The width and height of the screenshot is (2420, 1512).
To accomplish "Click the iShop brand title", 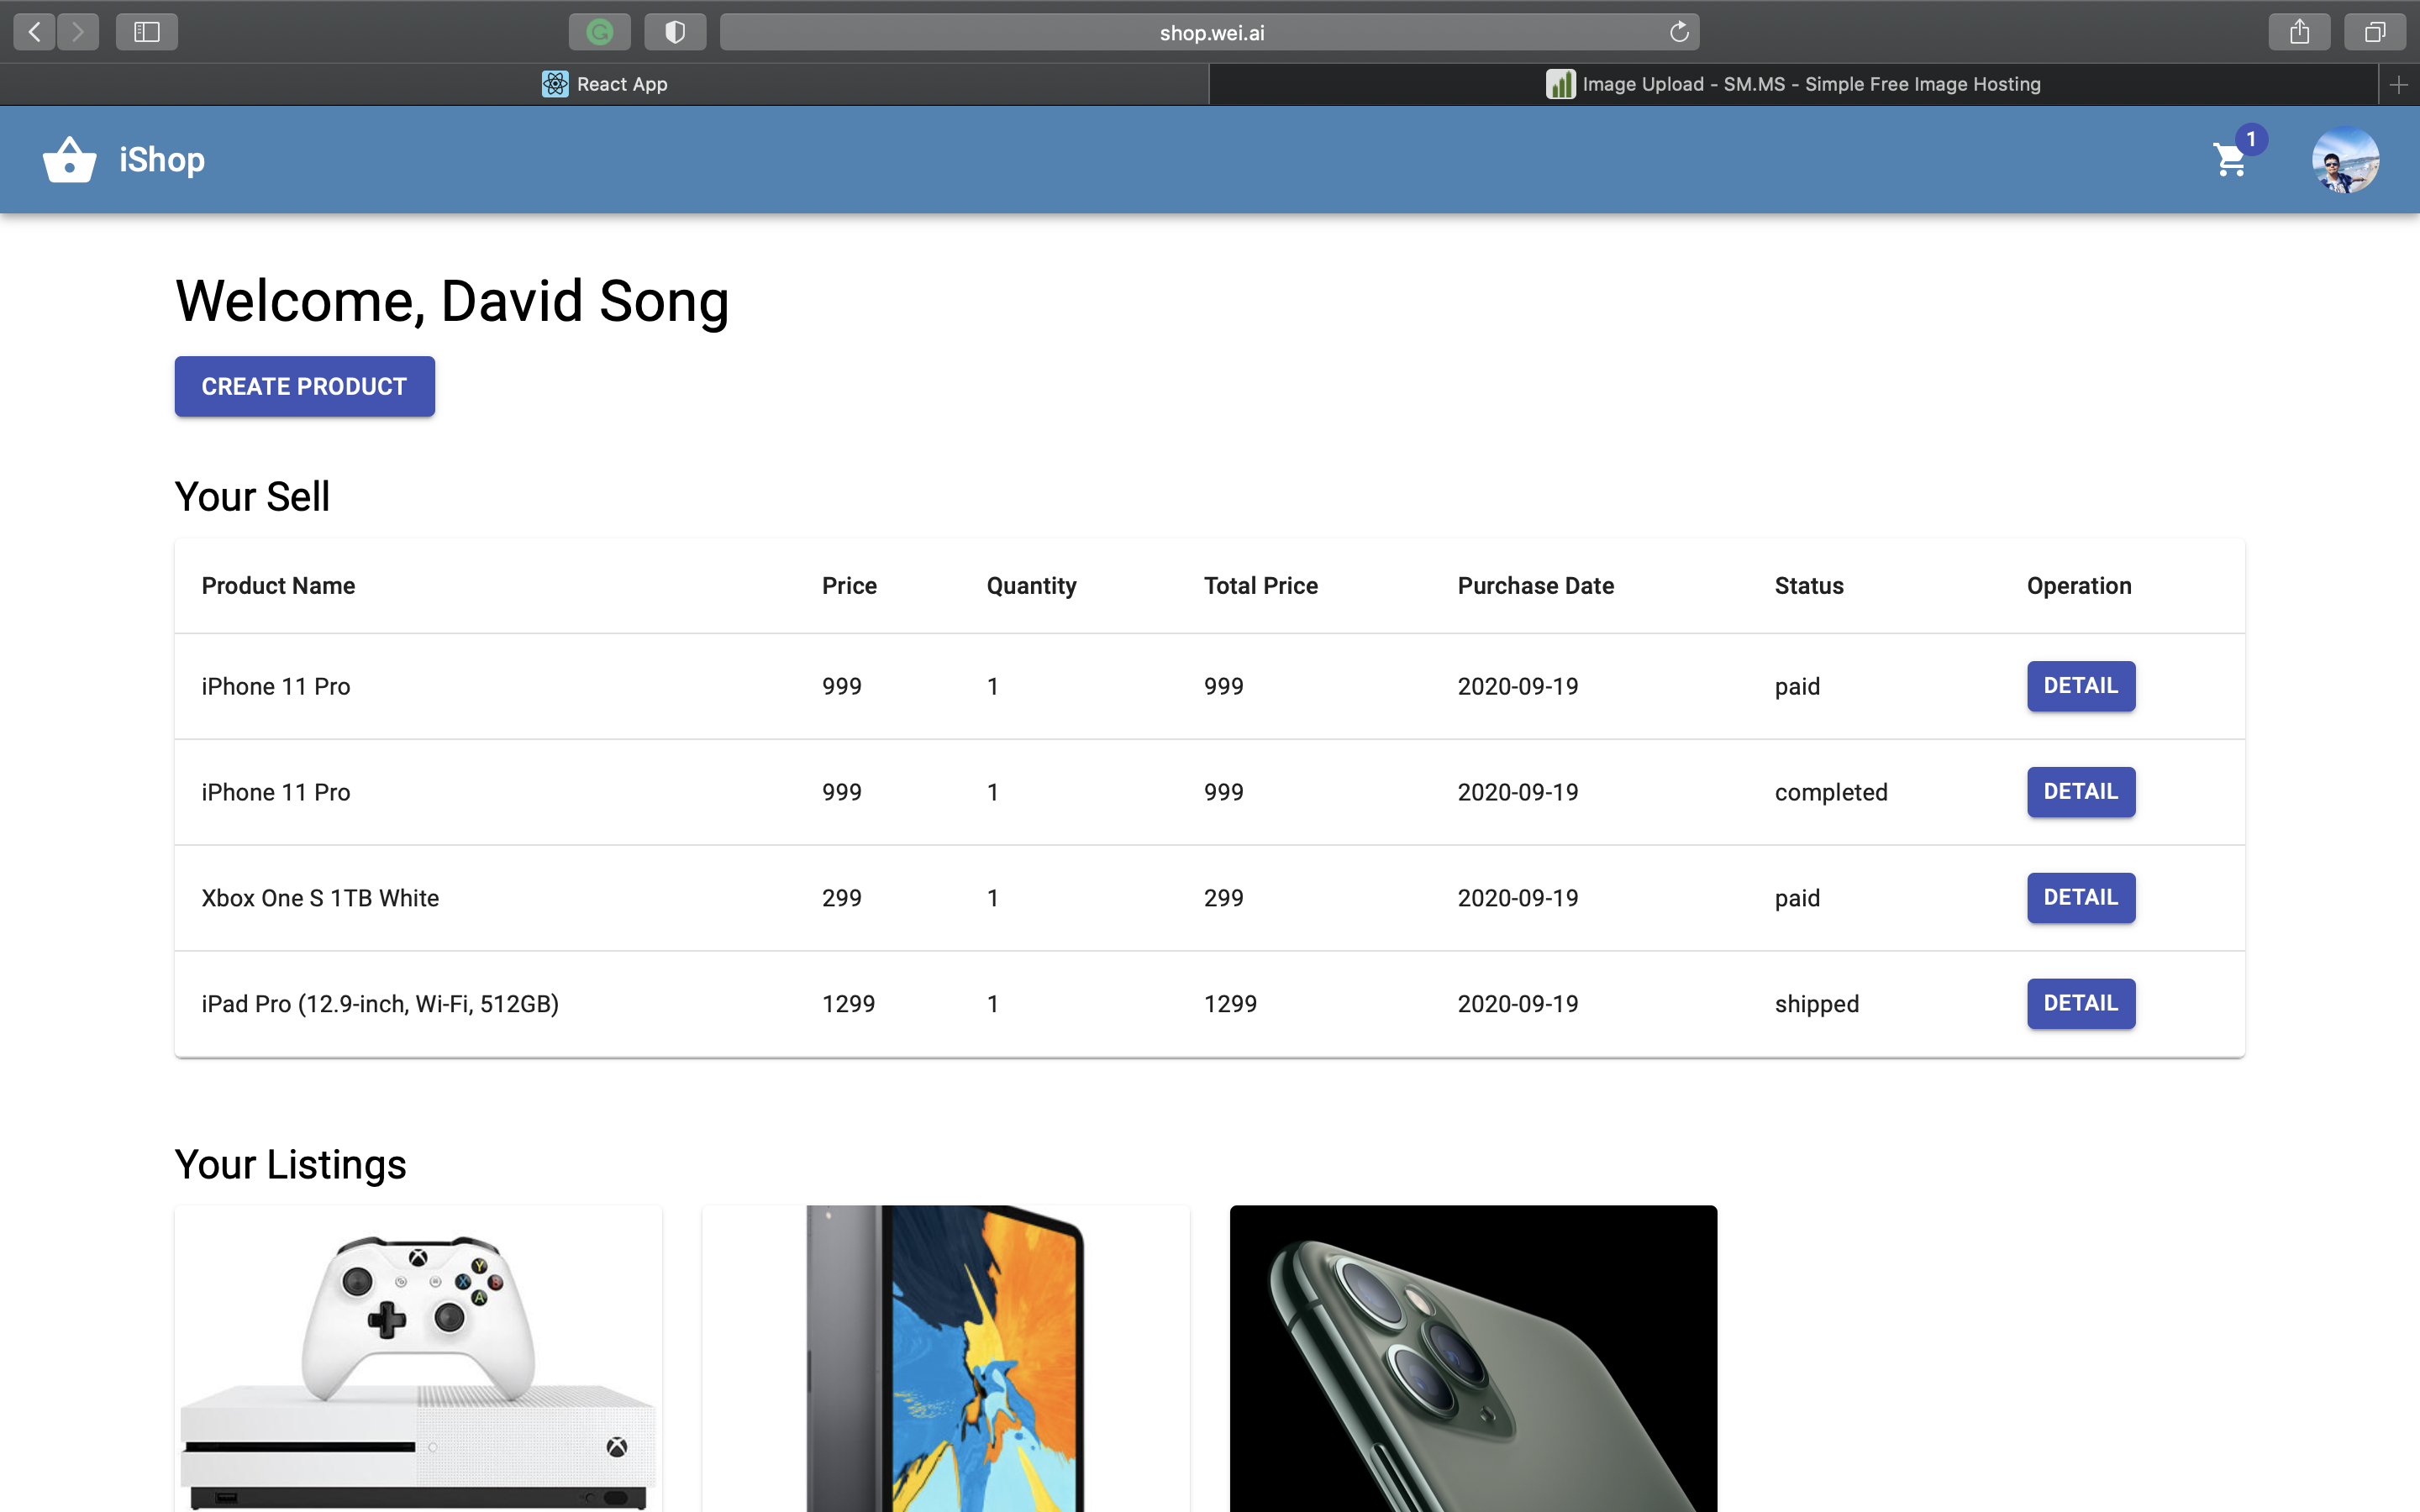I will tap(162, 160).
